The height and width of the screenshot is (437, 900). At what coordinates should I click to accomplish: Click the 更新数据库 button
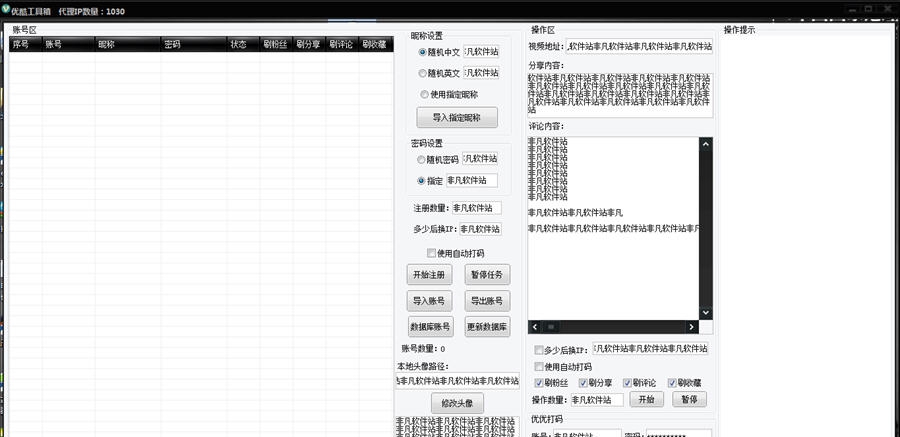coord(487,327)
